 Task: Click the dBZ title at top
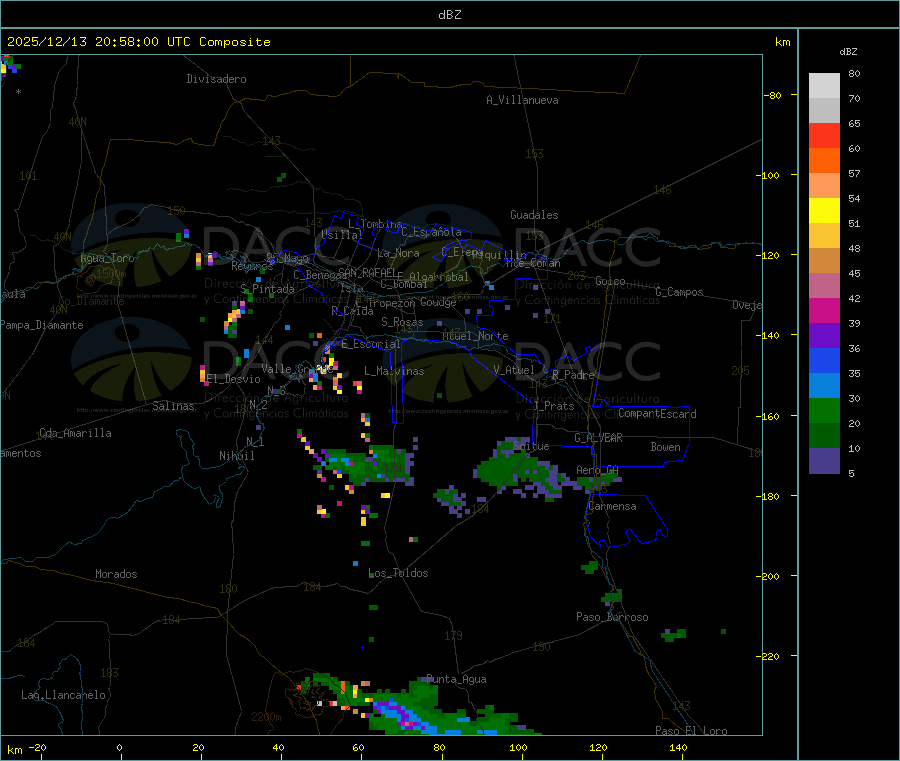coord(449,15)
